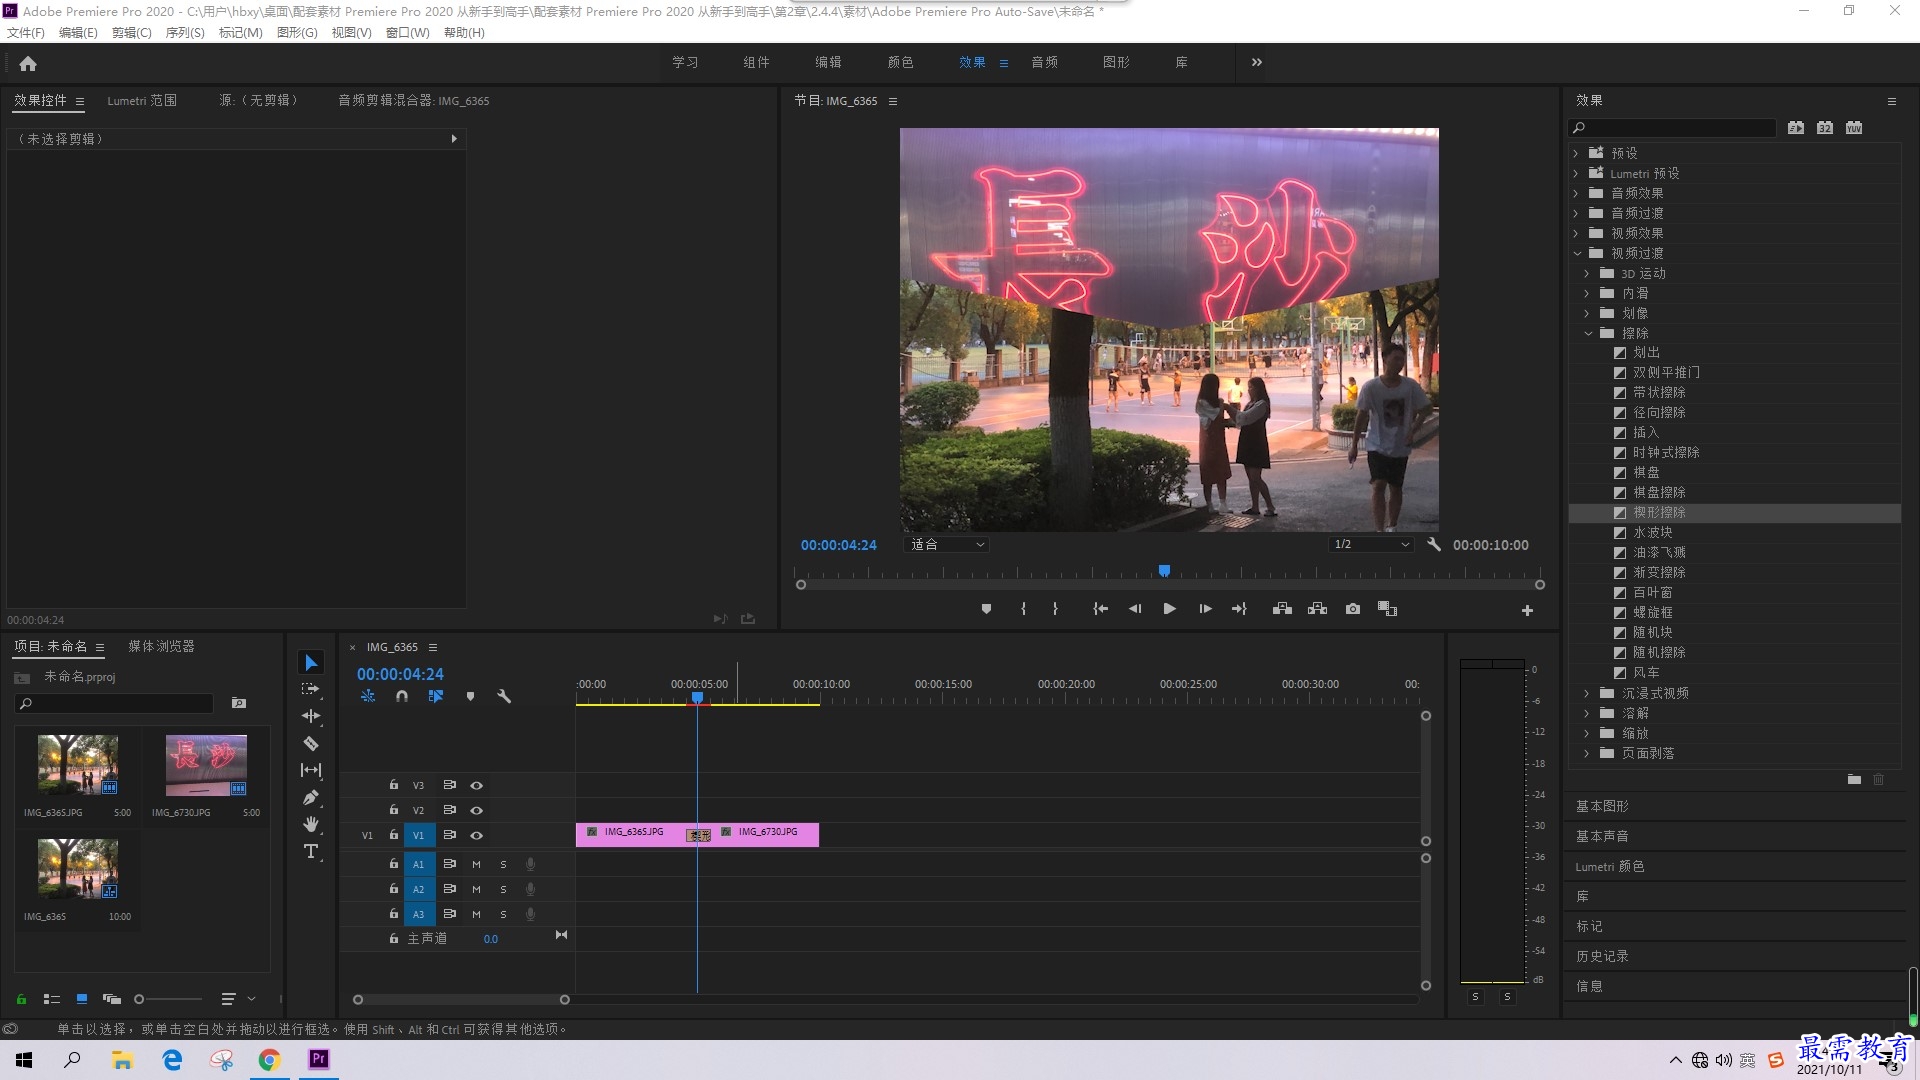Image resolution: width=1920 pixels, height=1080 pixels.
Task: Toggle timeline snap magnet icon
Action: [x=401, y=696]
